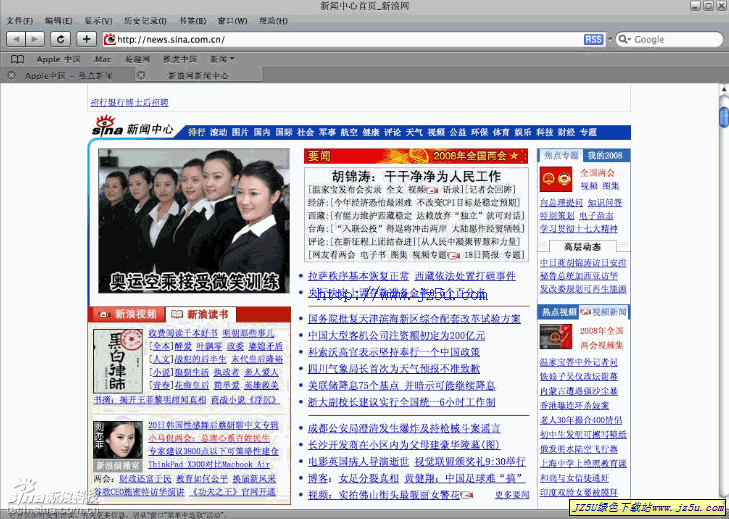
Task: Click the vertical scrollbar thumb
Action: tap(724, 116)
